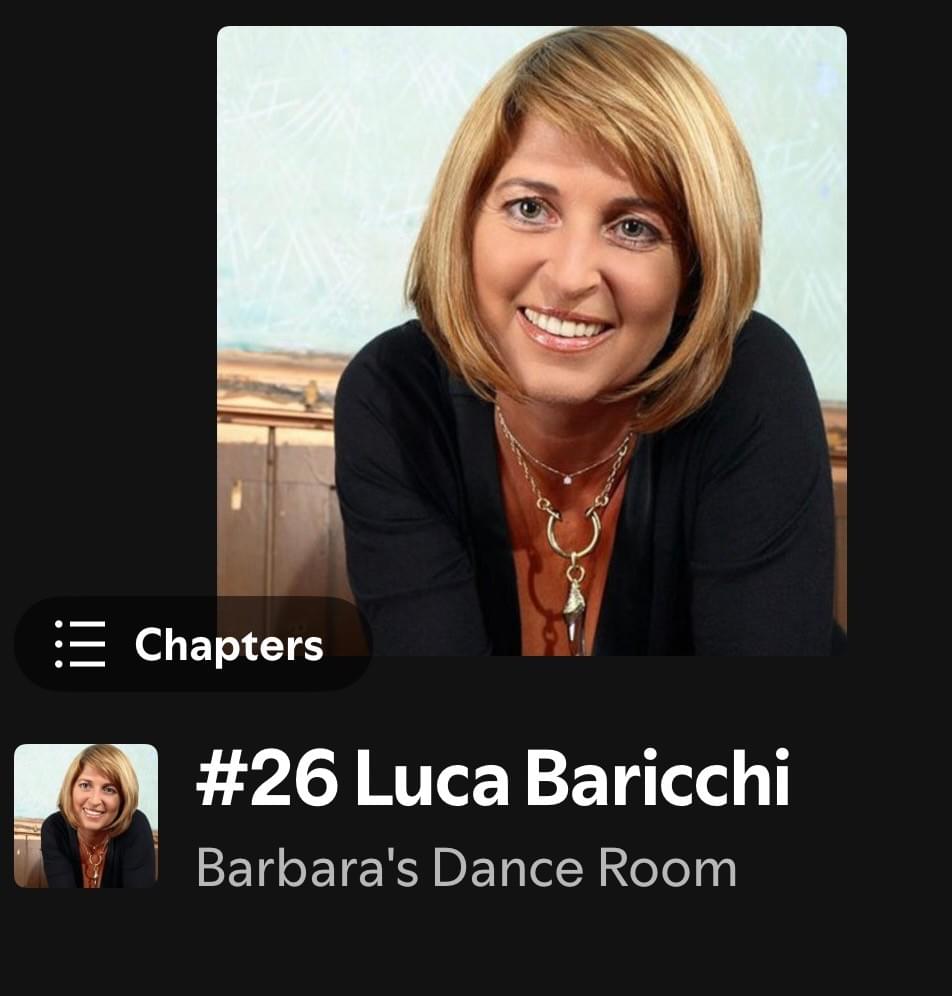Image resolution: width=952 pixels, height=996 pixels.
Task: Click the word Luca in the title
Action: pos(432,777)
